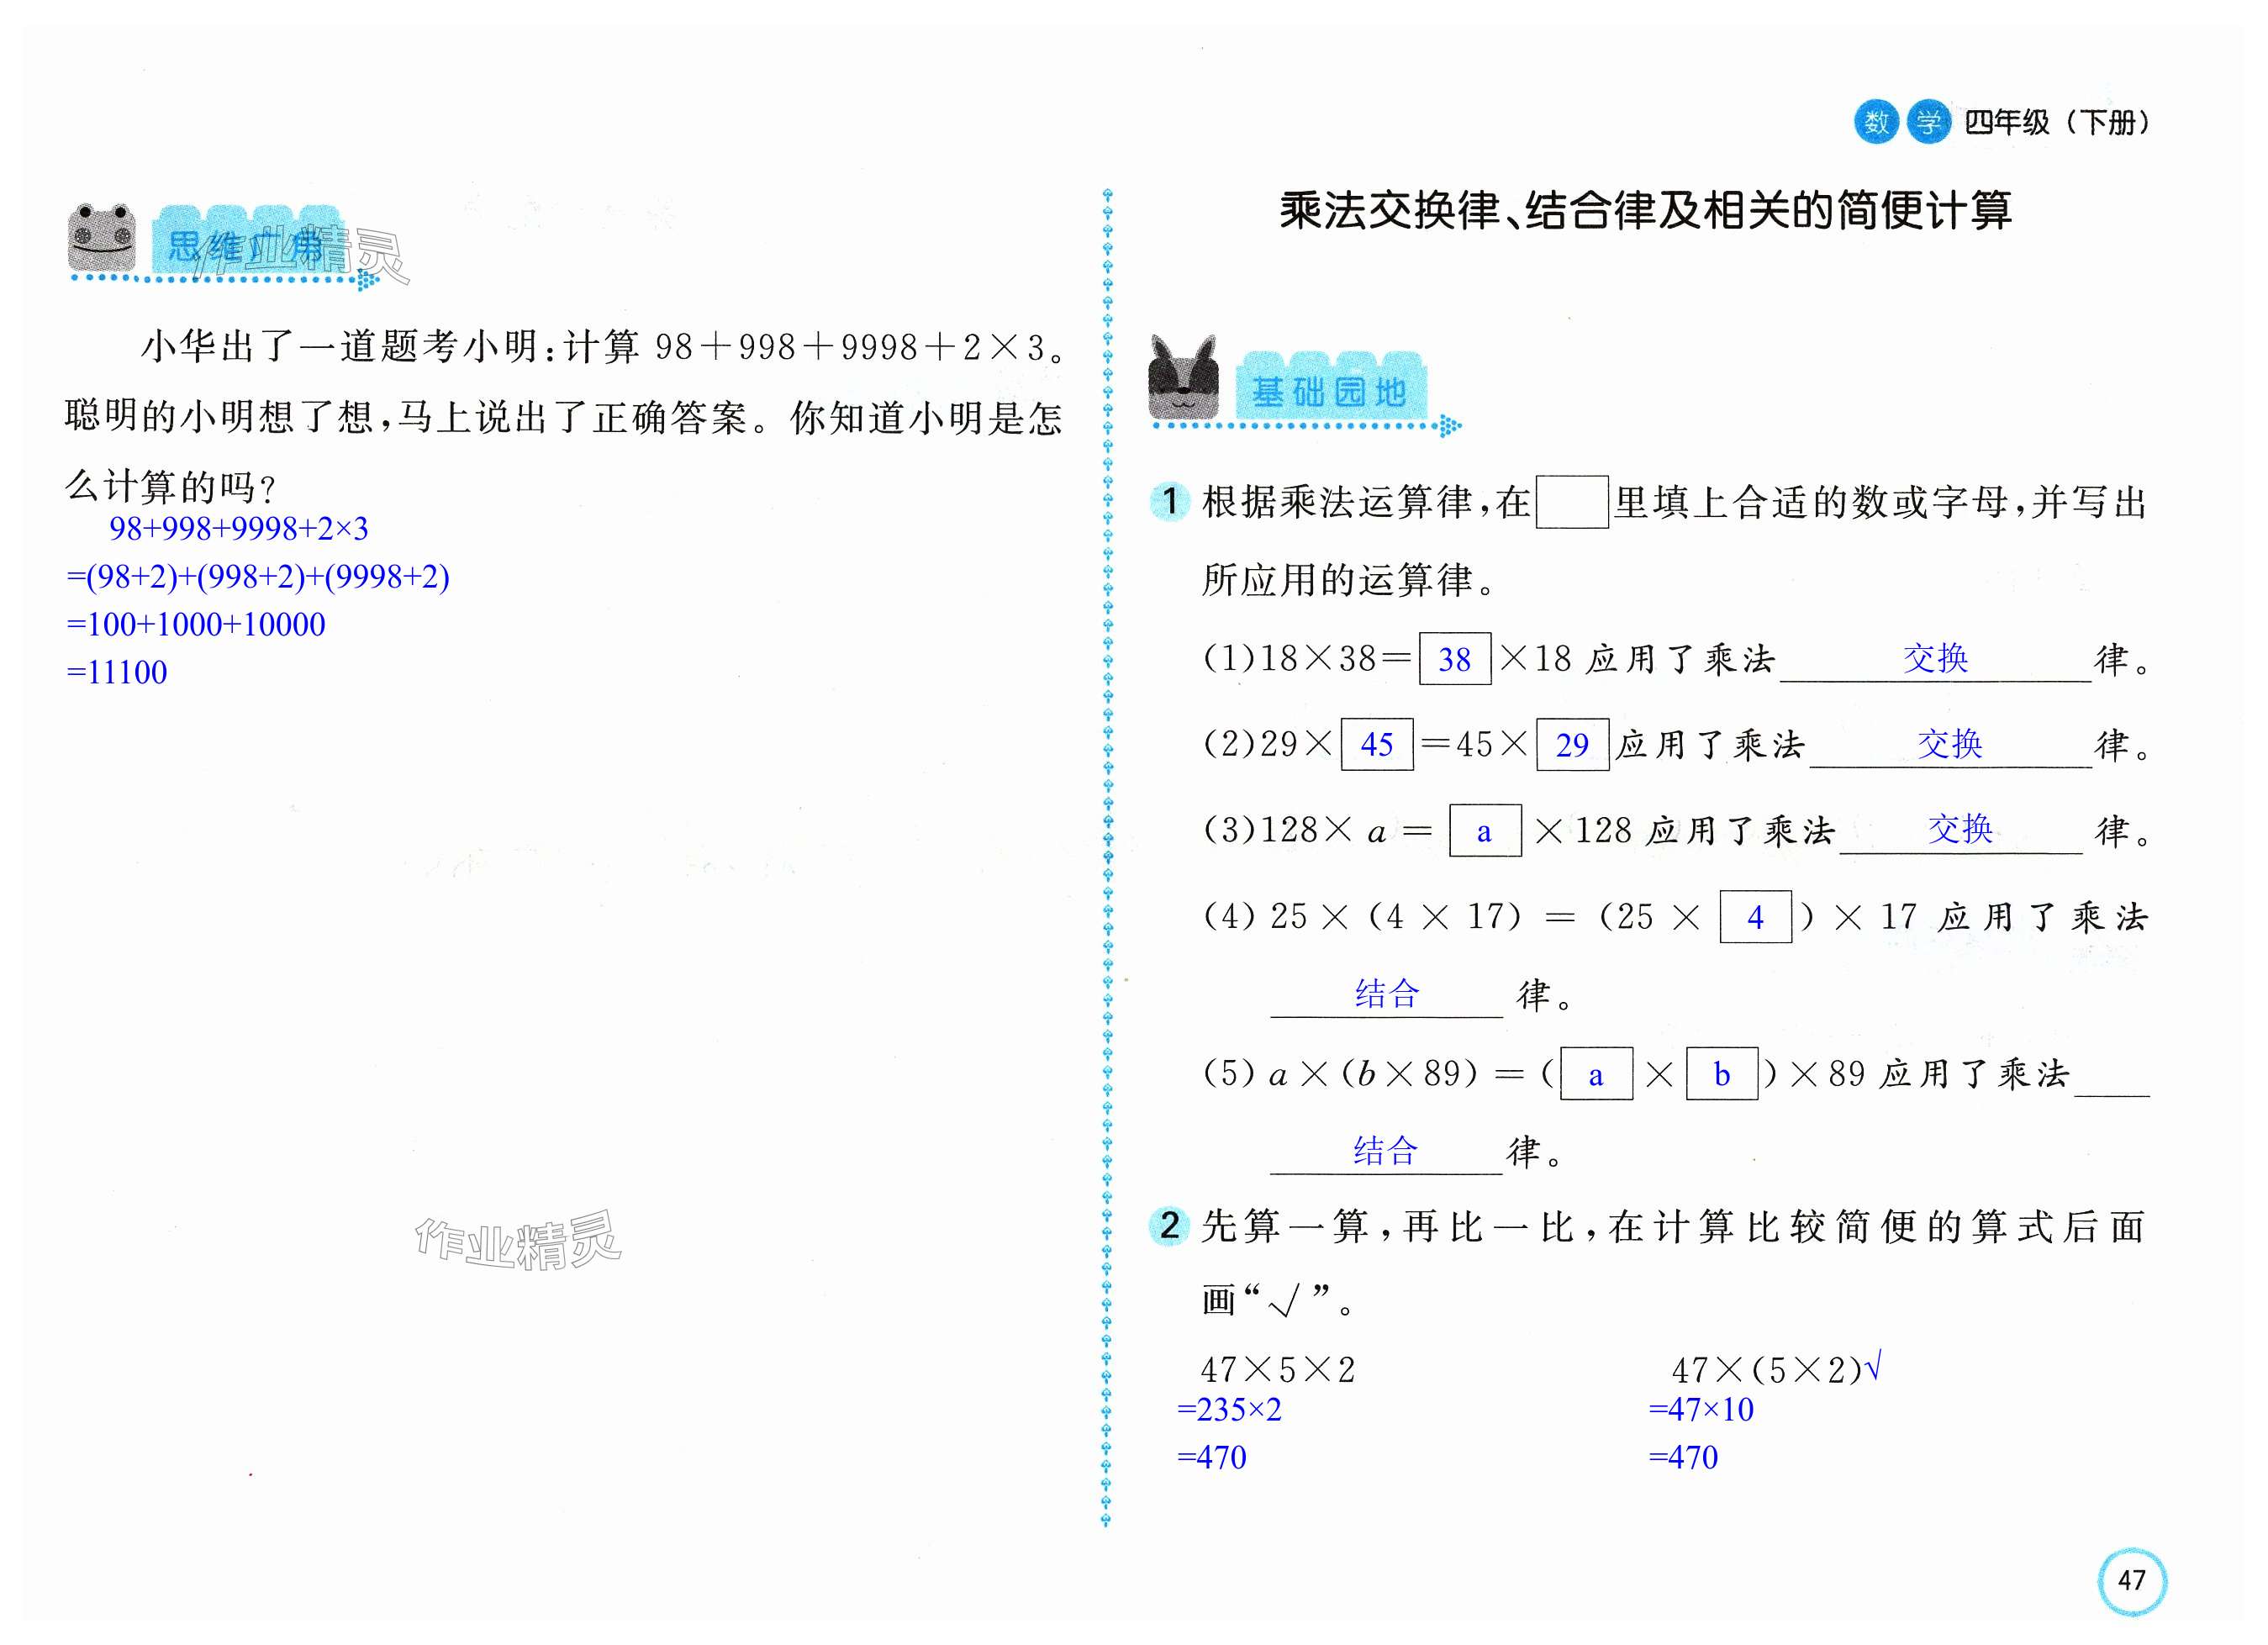This screenshot has height=1645, width=2268.
Task: Click the 交换 answer in question (1)
Action: (x=1935, y=658)
